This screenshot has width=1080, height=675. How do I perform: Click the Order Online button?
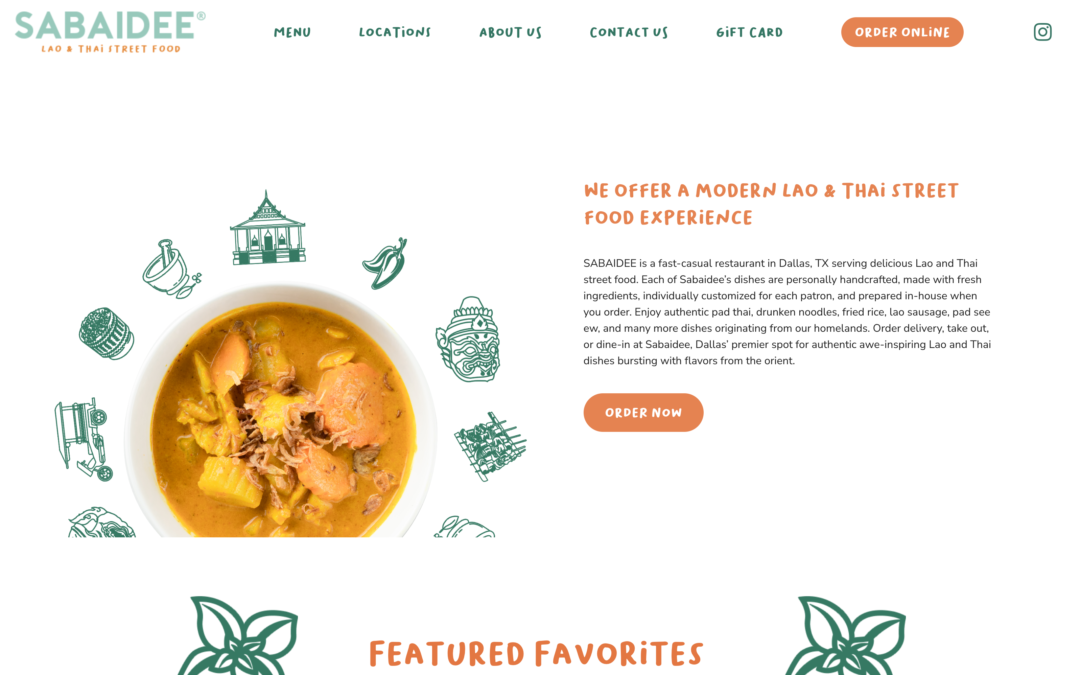point(902,32)
